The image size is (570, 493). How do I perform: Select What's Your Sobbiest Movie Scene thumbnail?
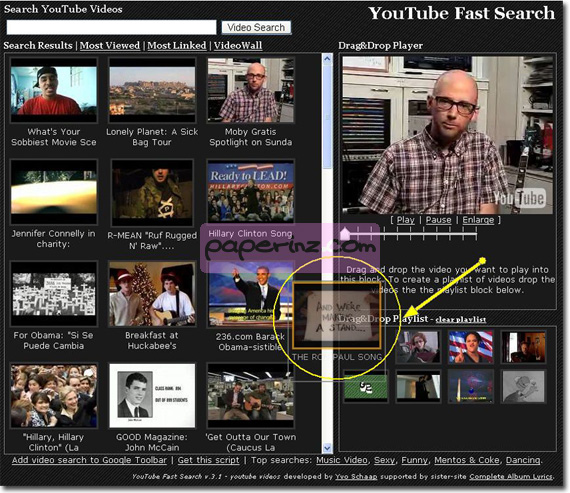click(x=54, y=90)
